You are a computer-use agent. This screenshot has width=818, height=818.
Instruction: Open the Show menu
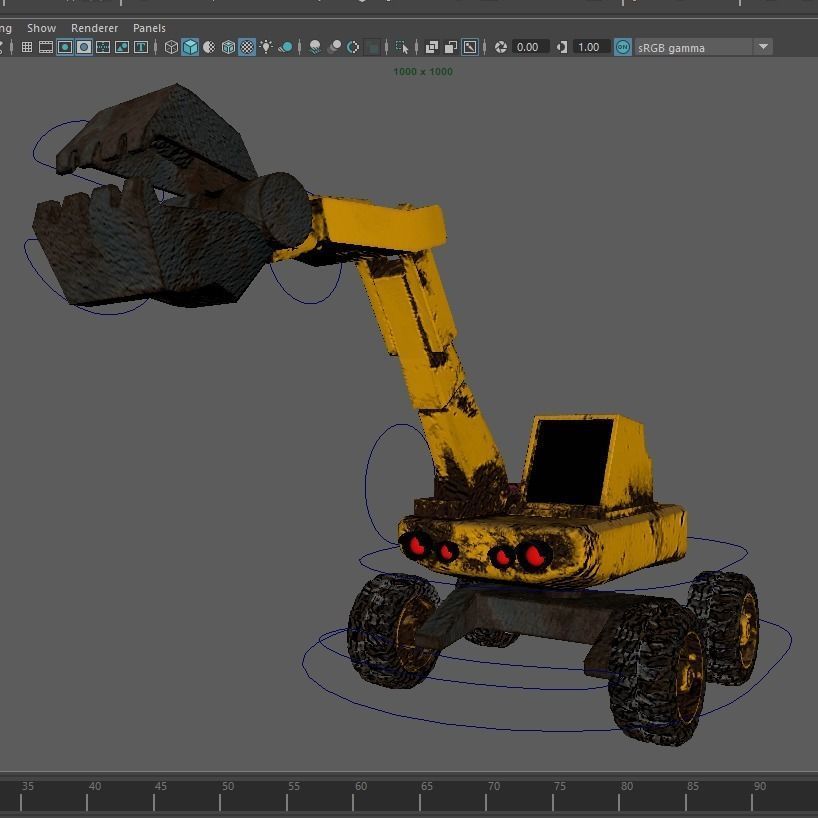tap(41, 28)
